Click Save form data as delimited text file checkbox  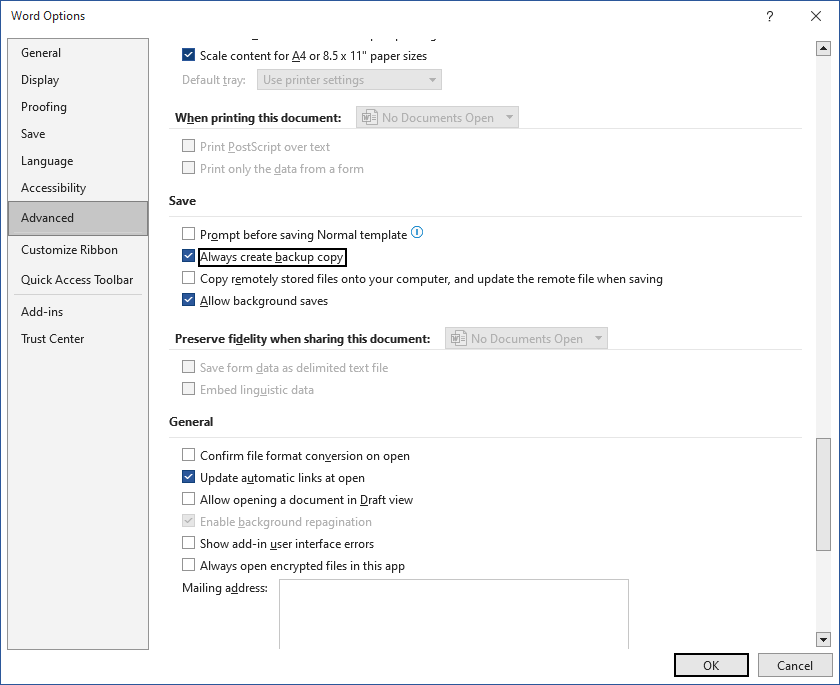point(189,367)
